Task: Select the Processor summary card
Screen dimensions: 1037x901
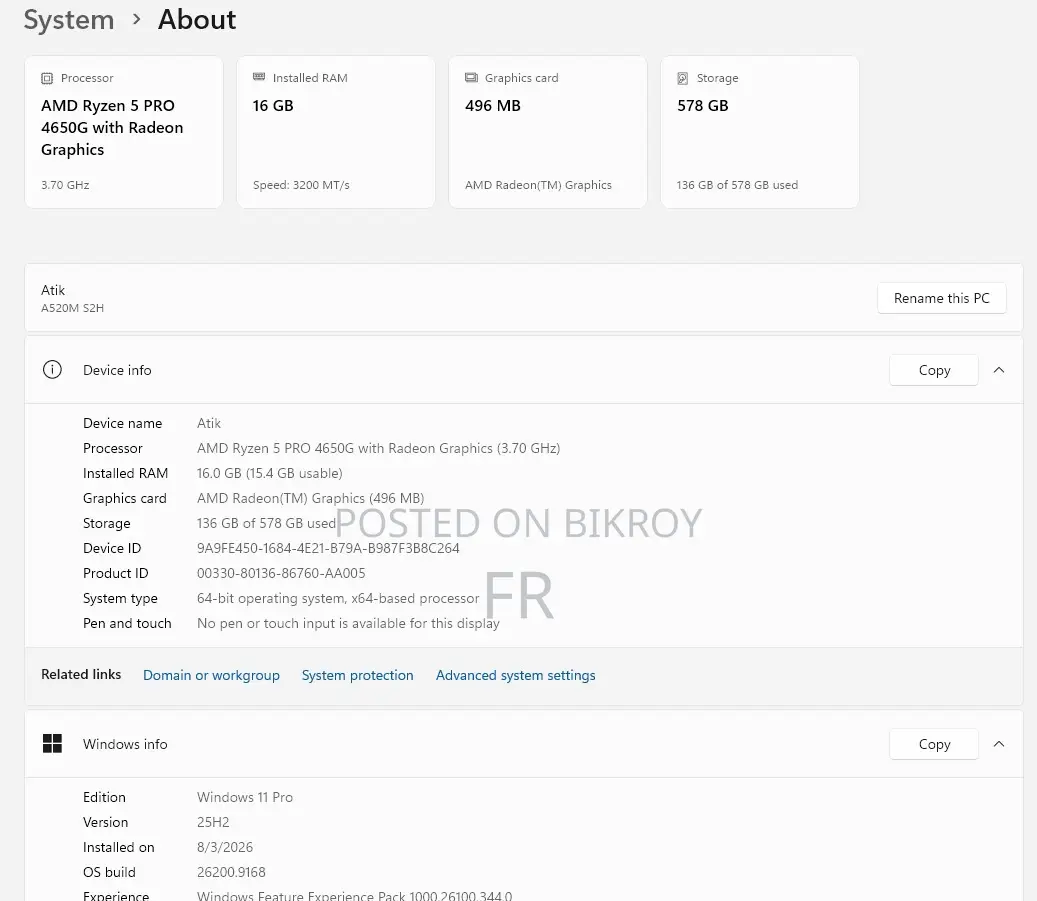Action: (124, 132)
